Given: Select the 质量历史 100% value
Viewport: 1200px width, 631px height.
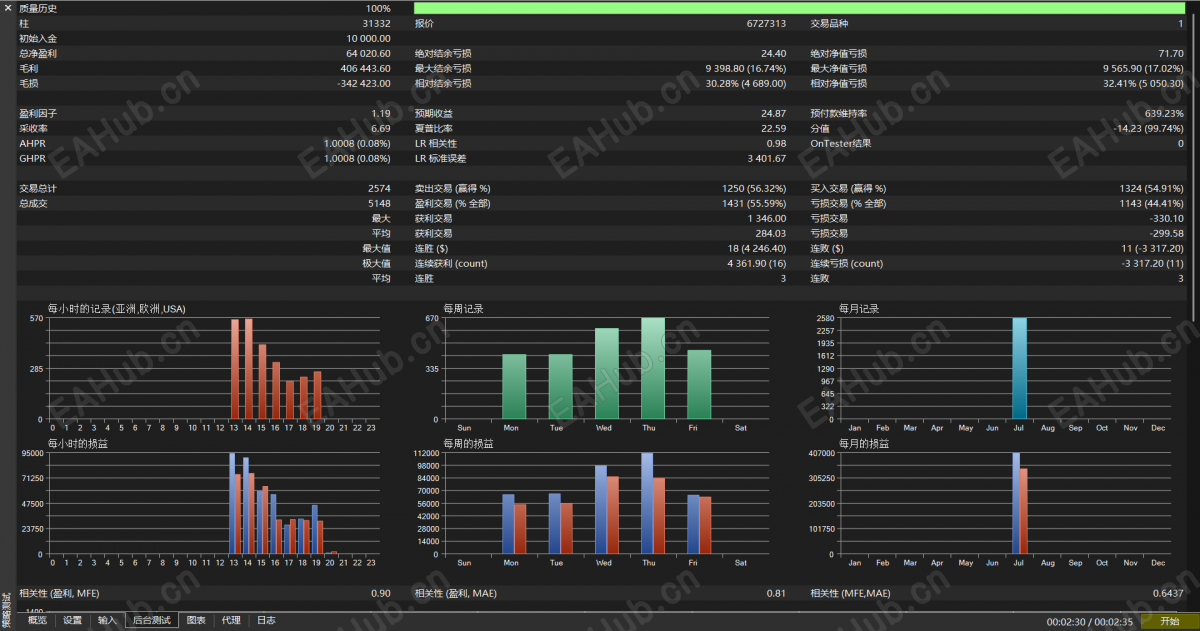Looking at the screenshot, I should 378,8.
